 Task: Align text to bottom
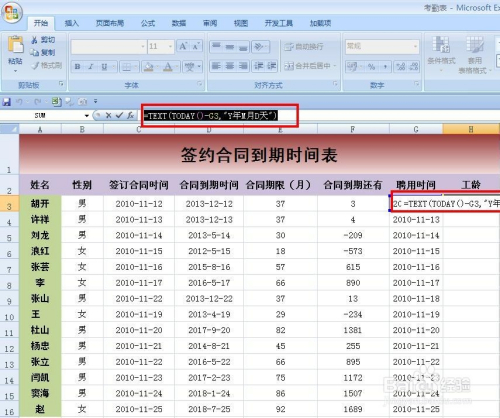(243, 47)
